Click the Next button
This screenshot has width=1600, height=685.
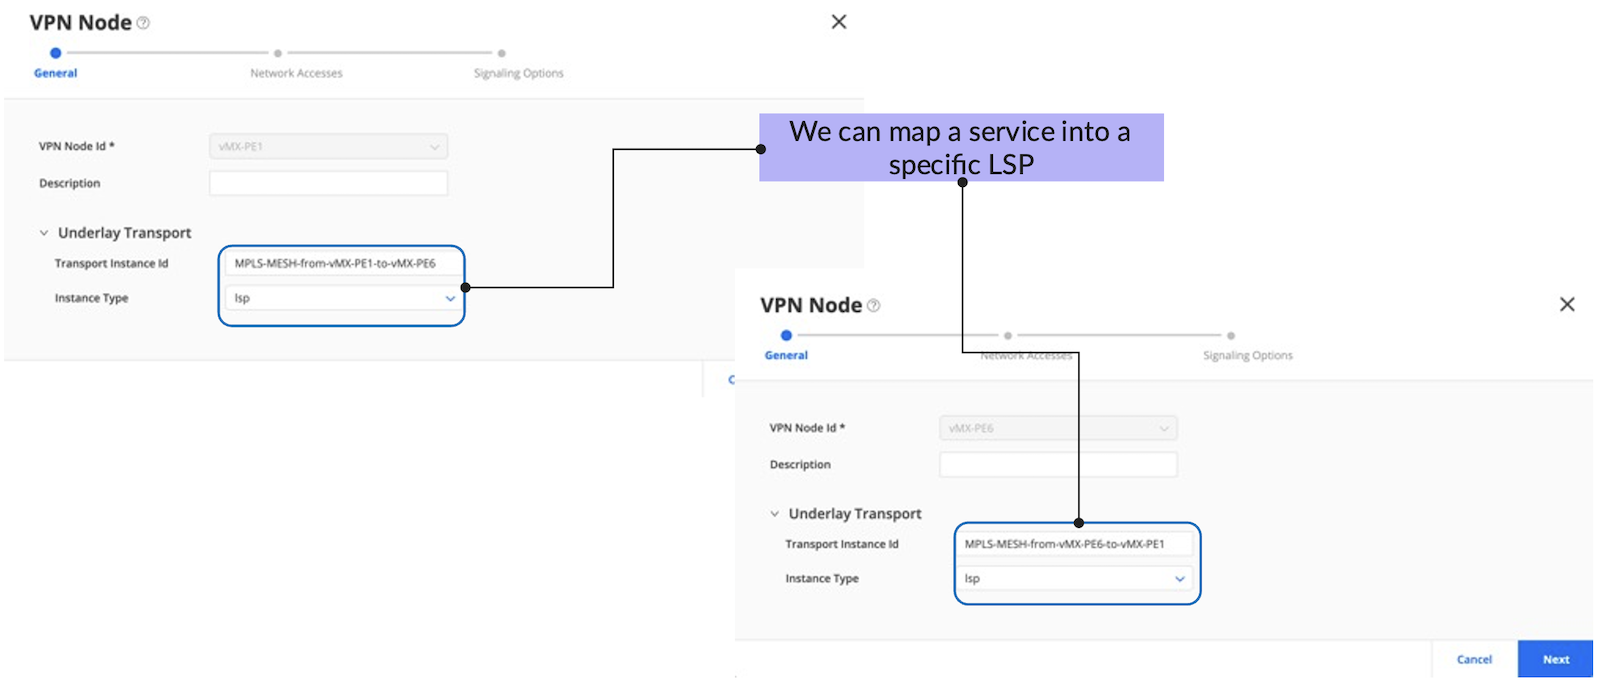pos(1555,660)
